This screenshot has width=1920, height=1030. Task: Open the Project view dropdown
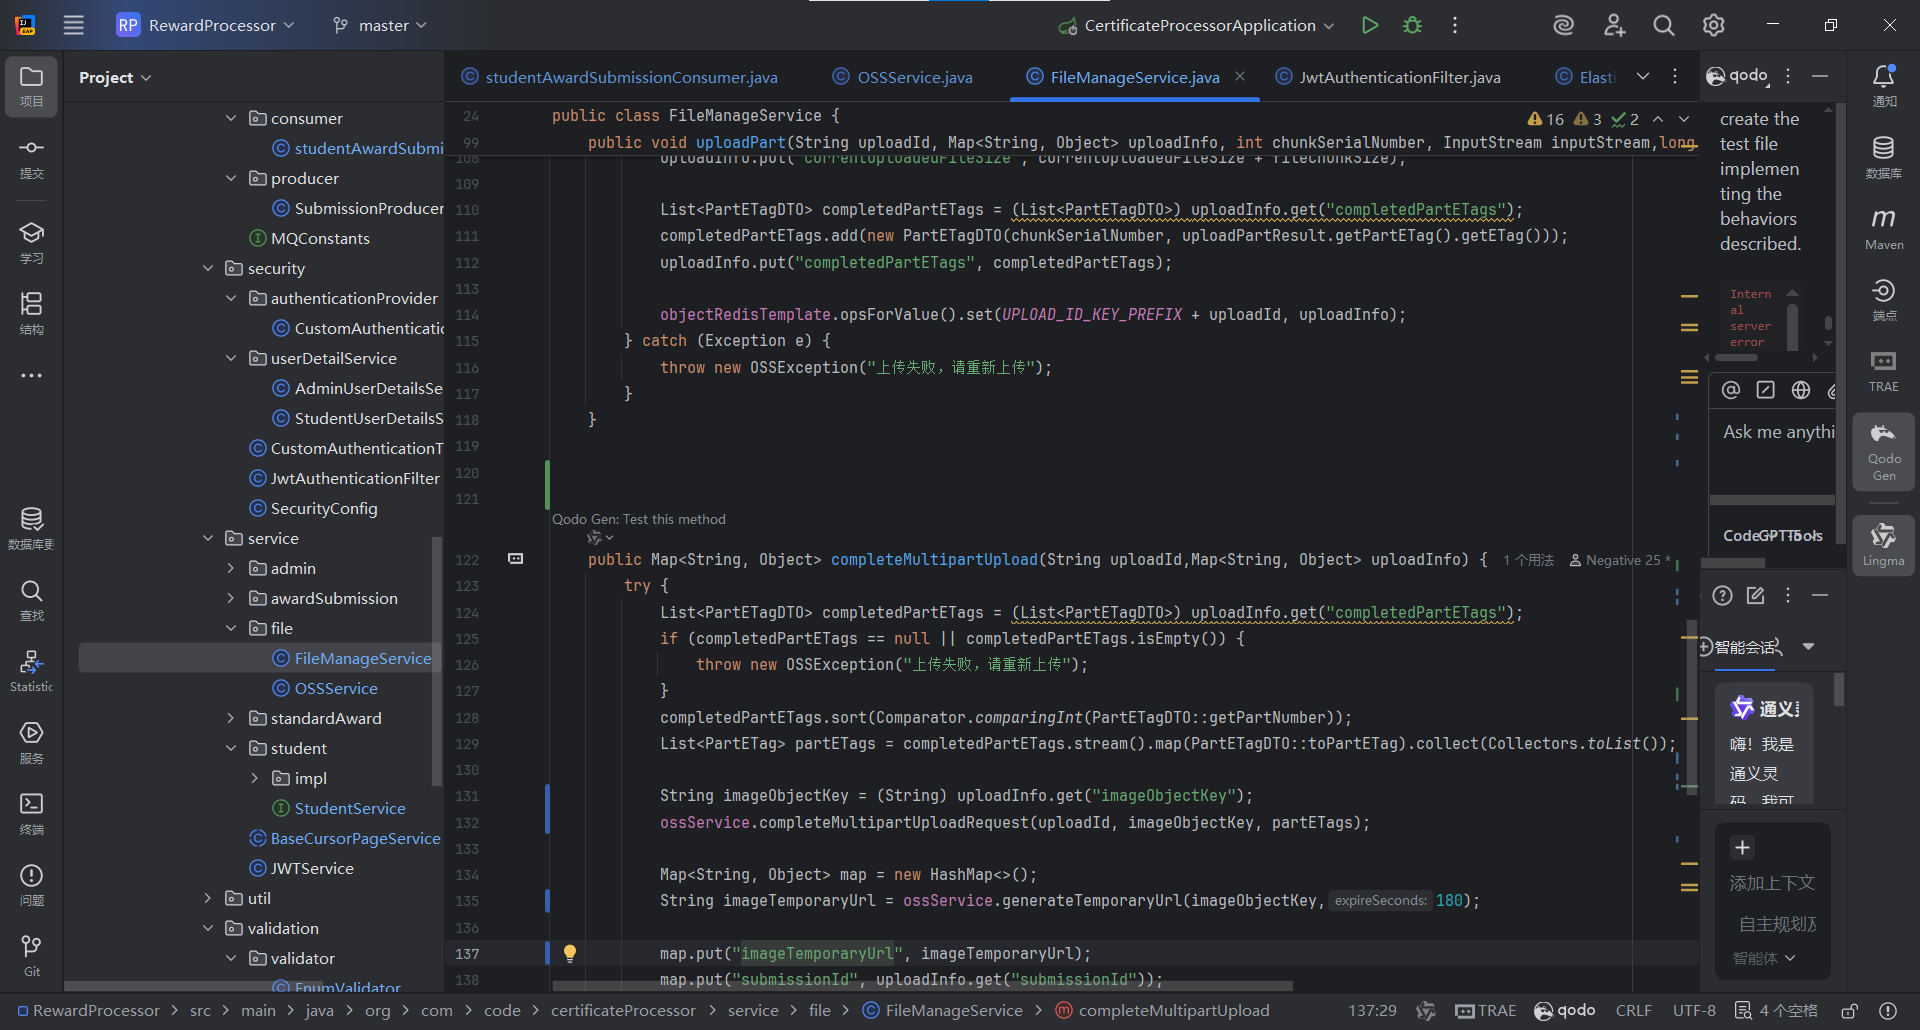click(x=115, y=77)
